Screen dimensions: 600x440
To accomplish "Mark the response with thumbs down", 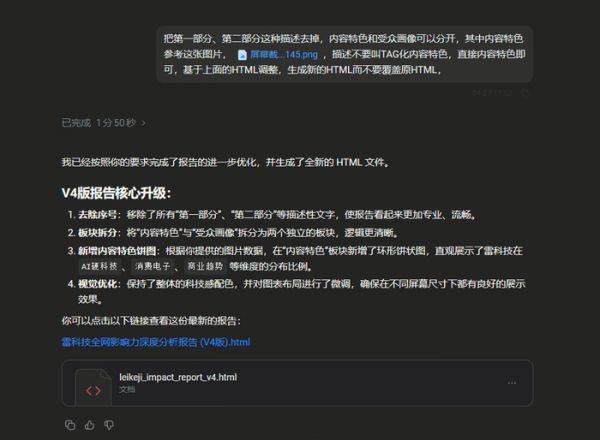I will tap(109, 425).
